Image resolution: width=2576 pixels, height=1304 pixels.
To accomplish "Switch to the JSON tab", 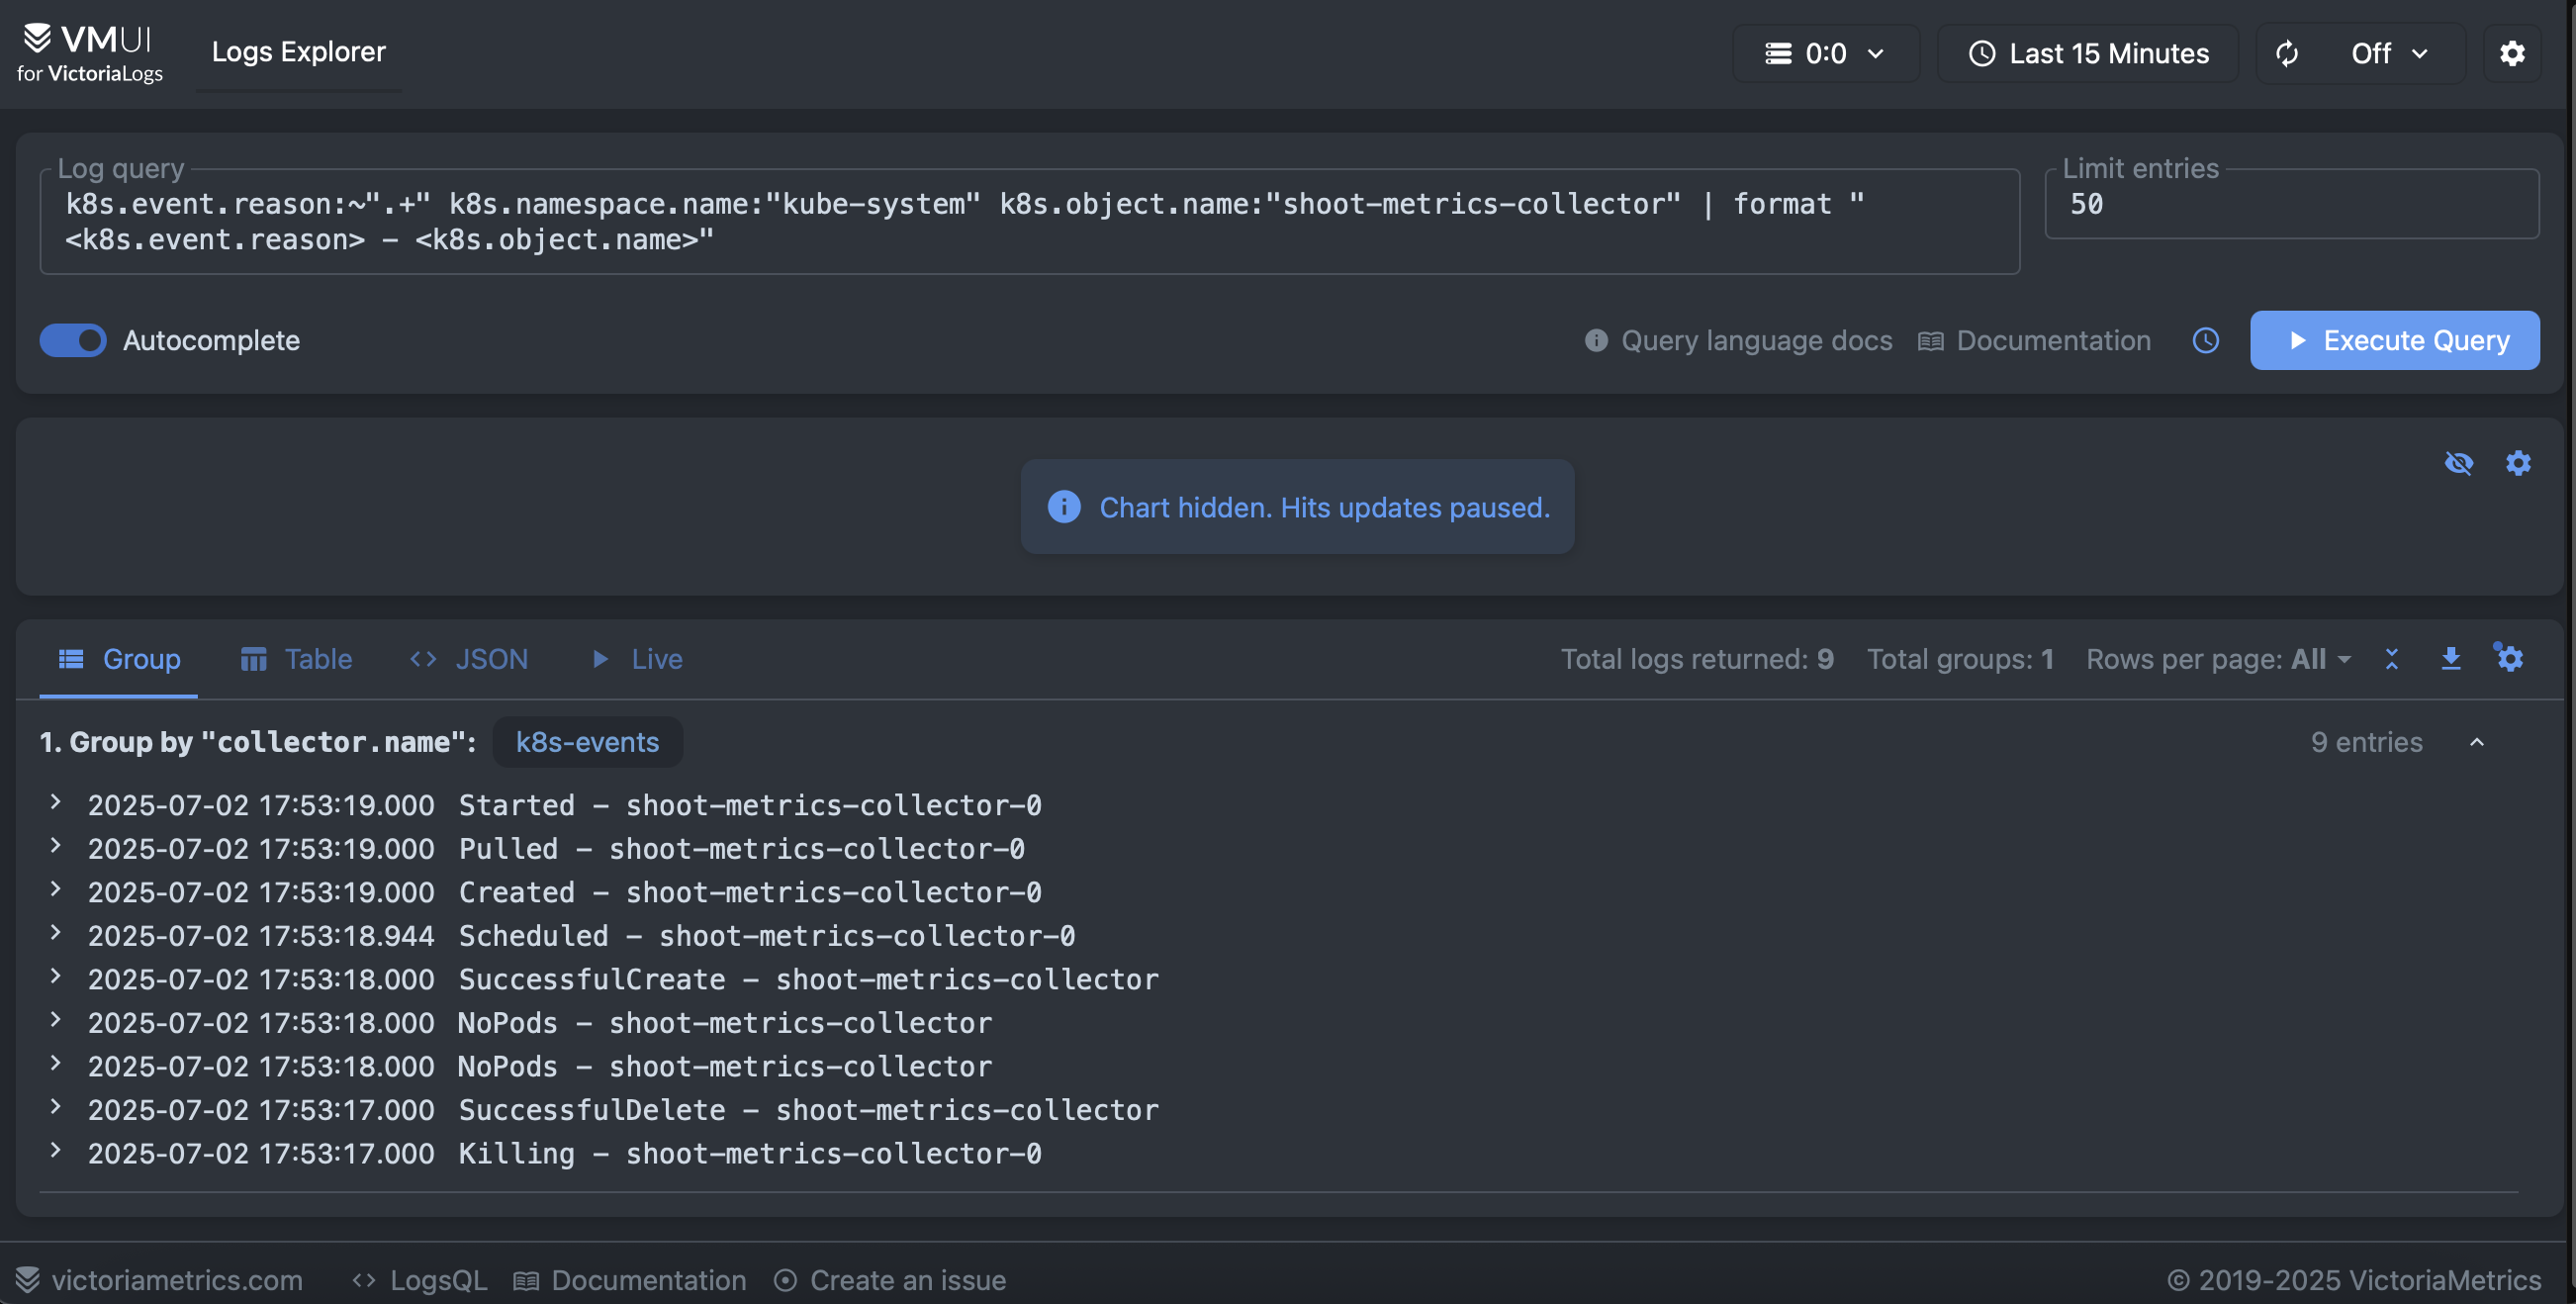I will (x=469, y=659).
